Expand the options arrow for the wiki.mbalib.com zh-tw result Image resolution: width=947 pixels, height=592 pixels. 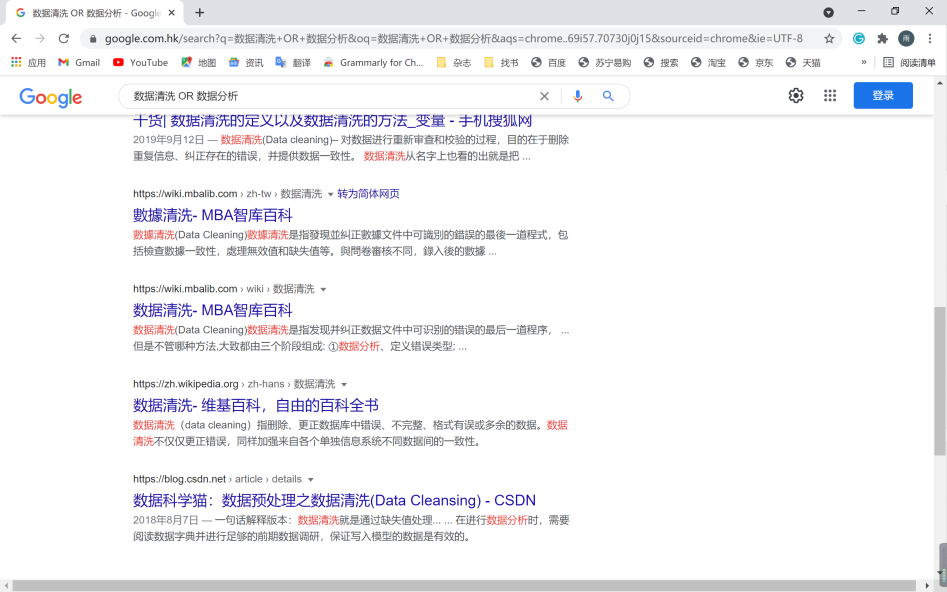click(330, 195)
